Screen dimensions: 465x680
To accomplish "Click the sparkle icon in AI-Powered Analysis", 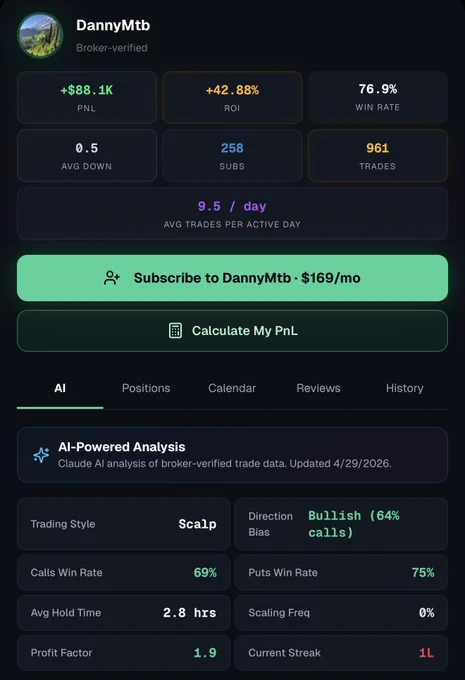I will [x=41, y=455].
